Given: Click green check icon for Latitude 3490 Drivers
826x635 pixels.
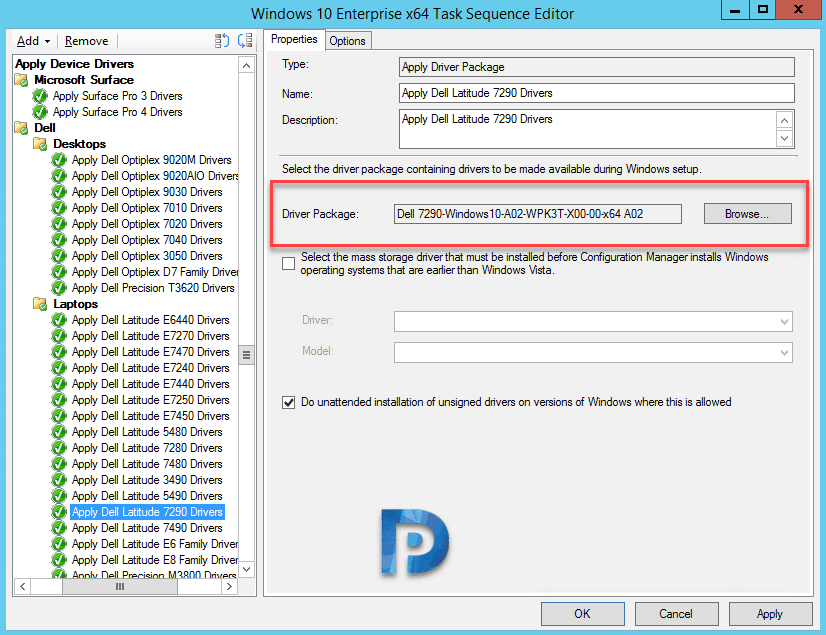Looking at the screenshot, I should tap(59, 480).
